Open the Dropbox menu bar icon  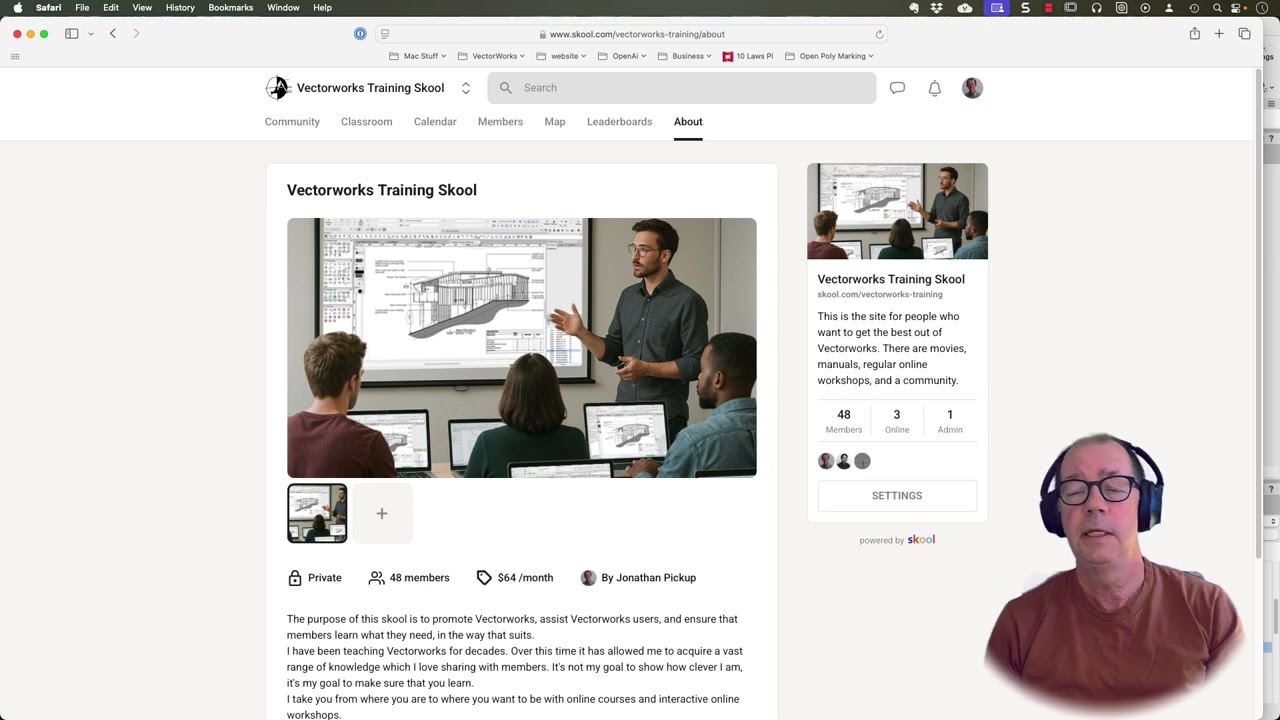click(x=937, y=8)
